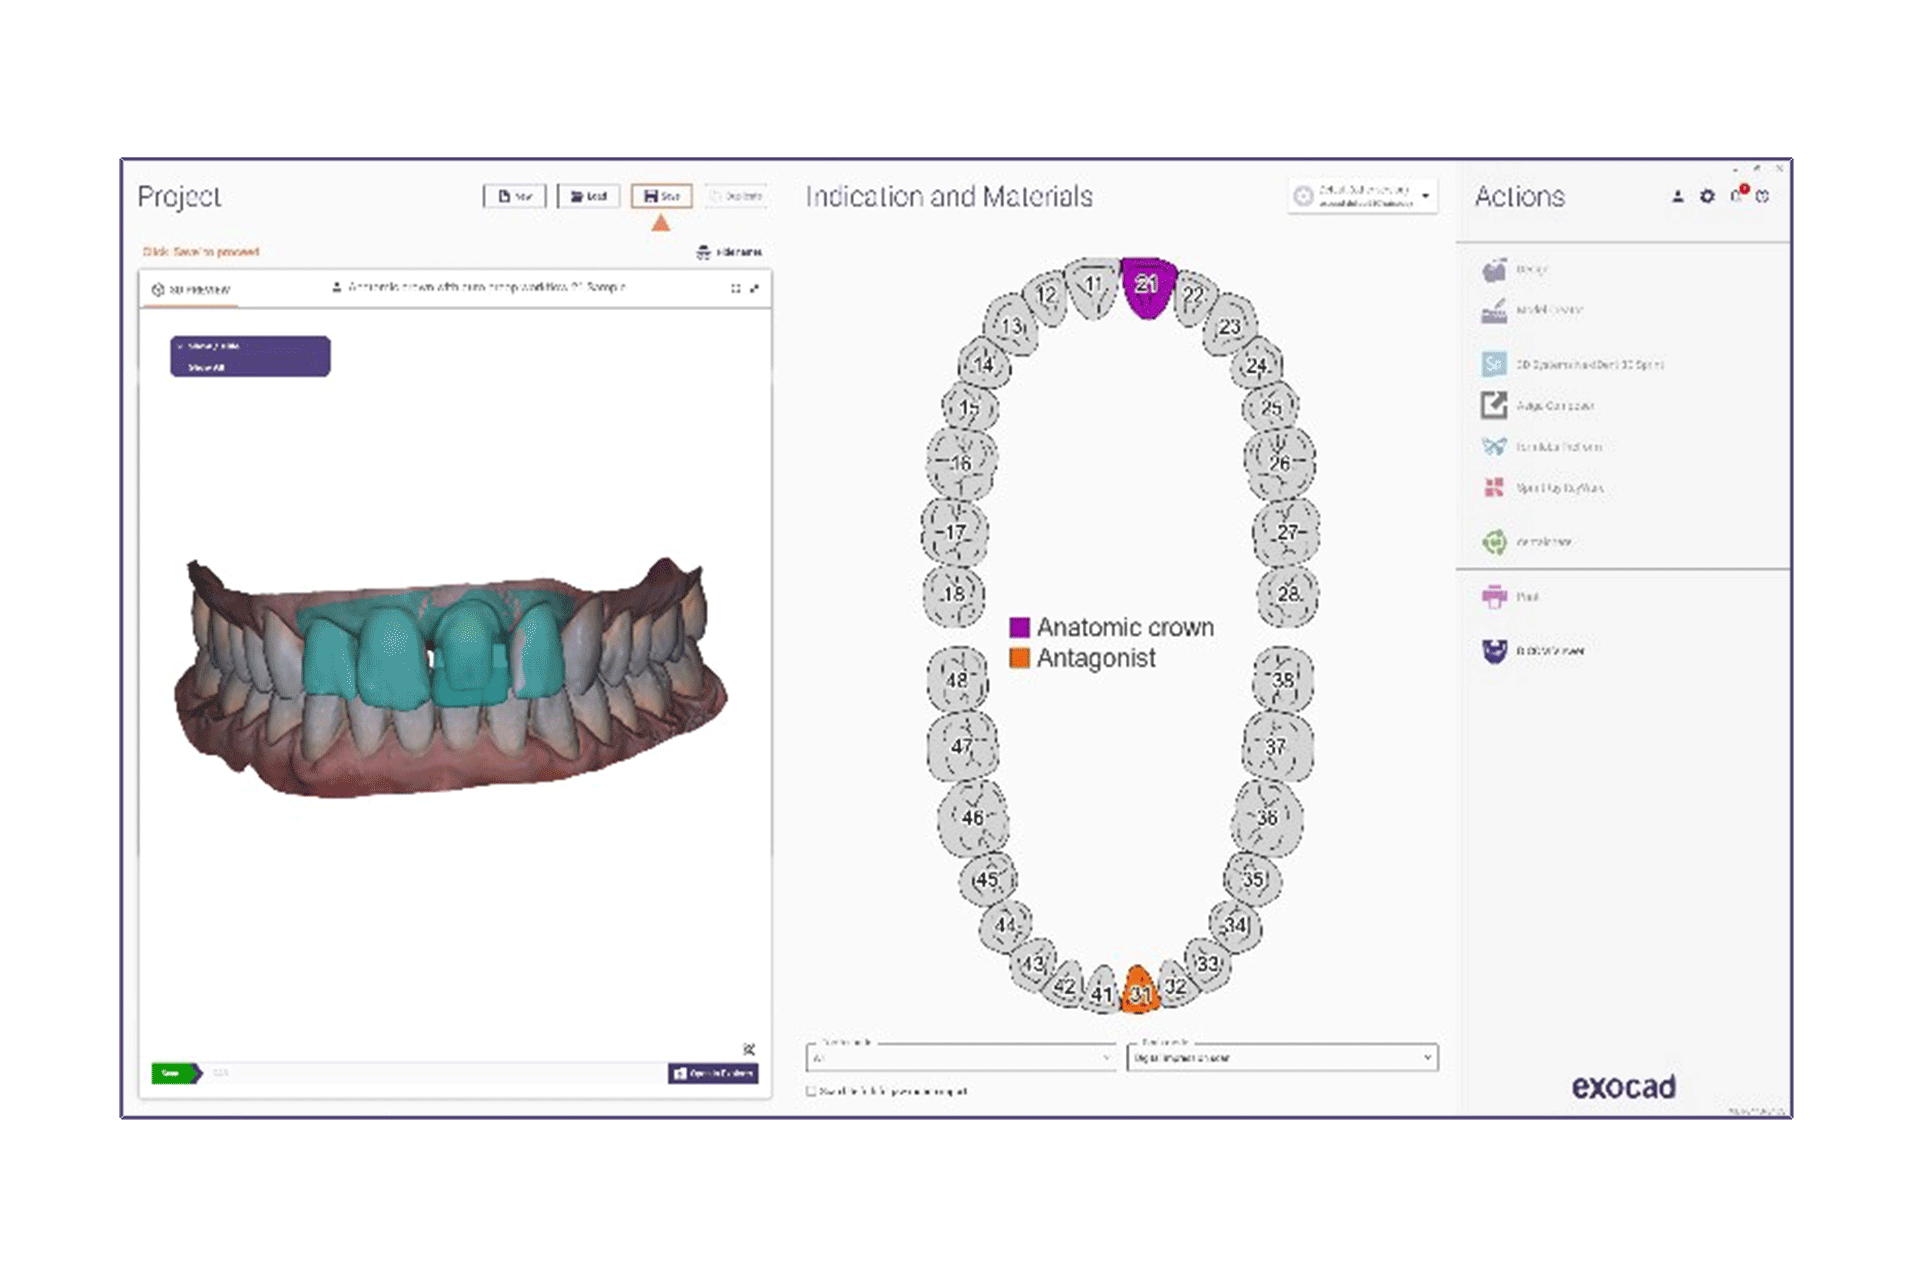Click the orange Antagonist legend swatch
The width and height of the screenshot is (1920, 1280).
click(x=1019, y=658)
